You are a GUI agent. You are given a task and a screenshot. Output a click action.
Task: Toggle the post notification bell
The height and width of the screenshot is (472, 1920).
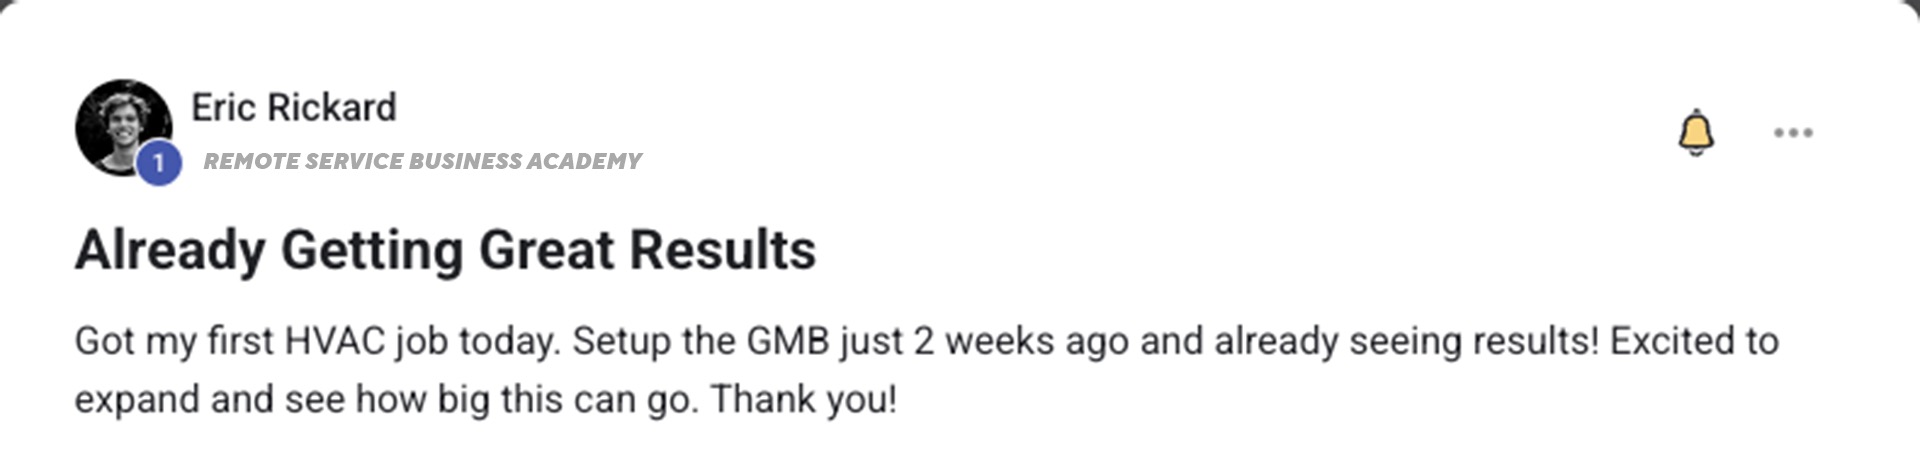(x=1695, y=133)
